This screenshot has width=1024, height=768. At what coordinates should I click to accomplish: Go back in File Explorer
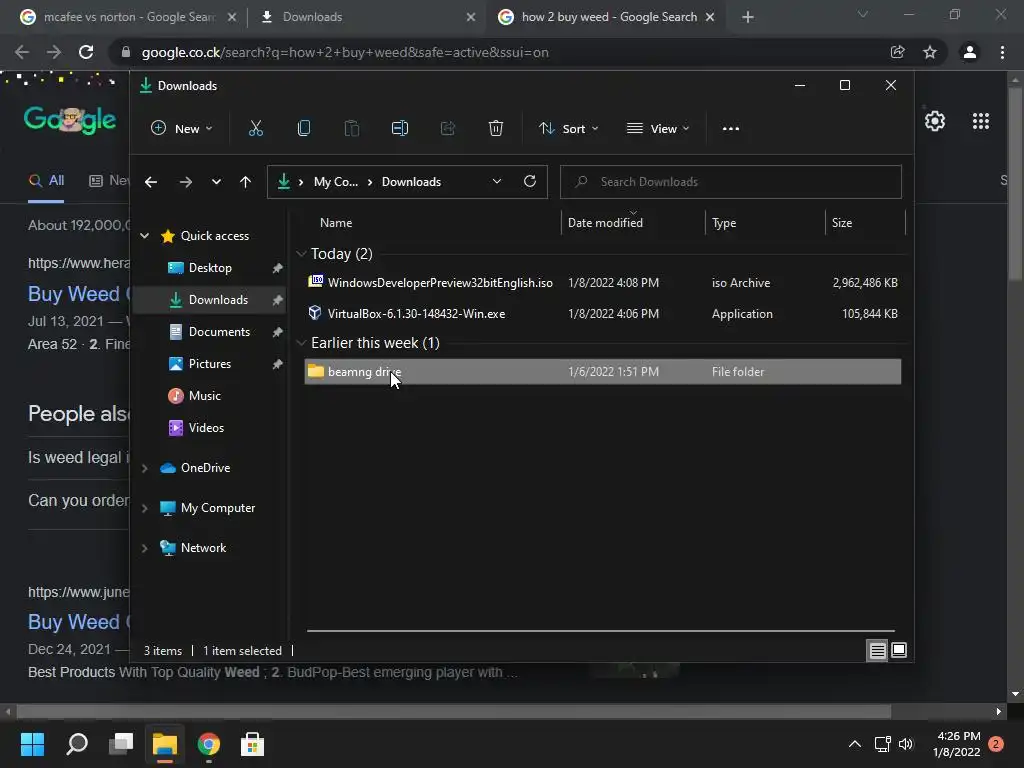point(151,182)
